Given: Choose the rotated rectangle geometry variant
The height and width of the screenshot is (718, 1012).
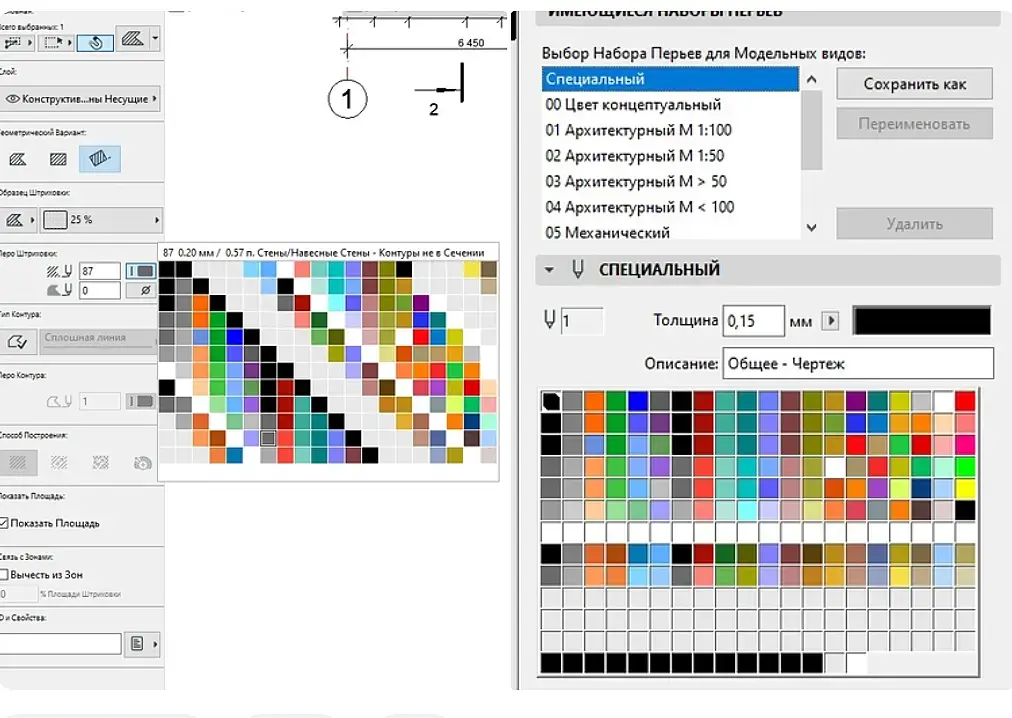Looking at the screenshot, I should click(99, 159).
